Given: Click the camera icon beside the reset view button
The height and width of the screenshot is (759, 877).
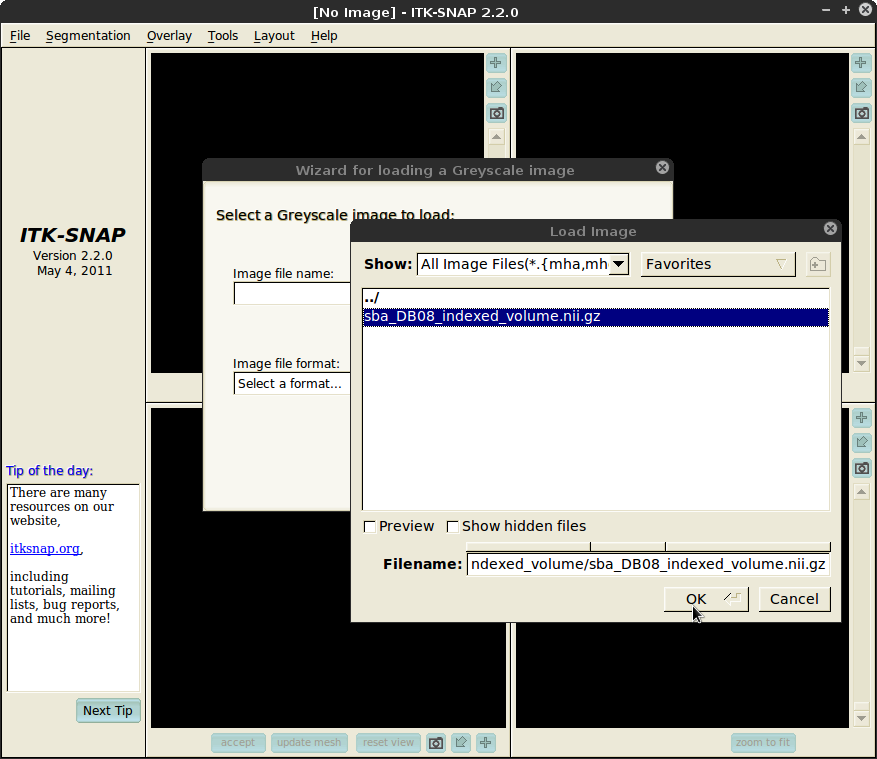Looking at the screenshot, I should point(436,742).
